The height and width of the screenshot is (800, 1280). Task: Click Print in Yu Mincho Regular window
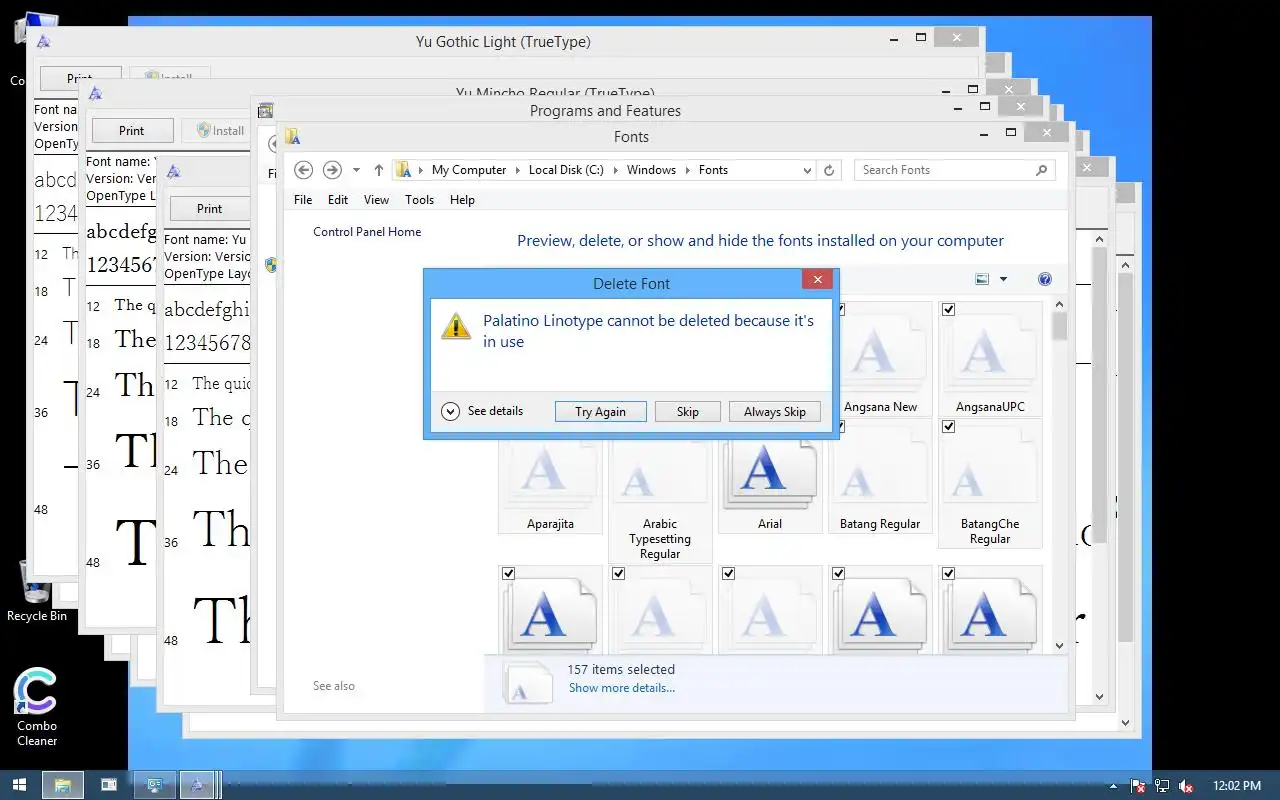coord(132,130)
